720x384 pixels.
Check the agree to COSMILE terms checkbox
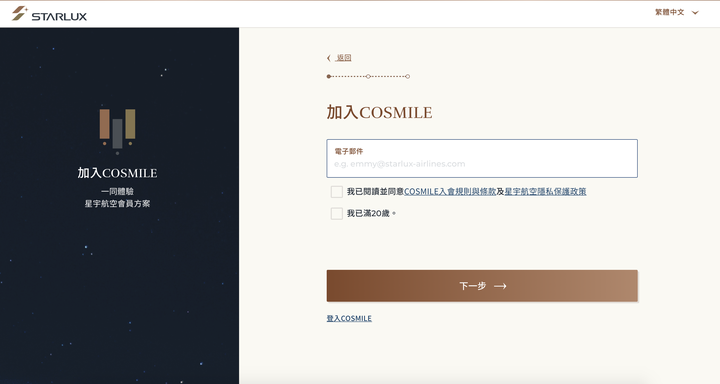(337, 192)
